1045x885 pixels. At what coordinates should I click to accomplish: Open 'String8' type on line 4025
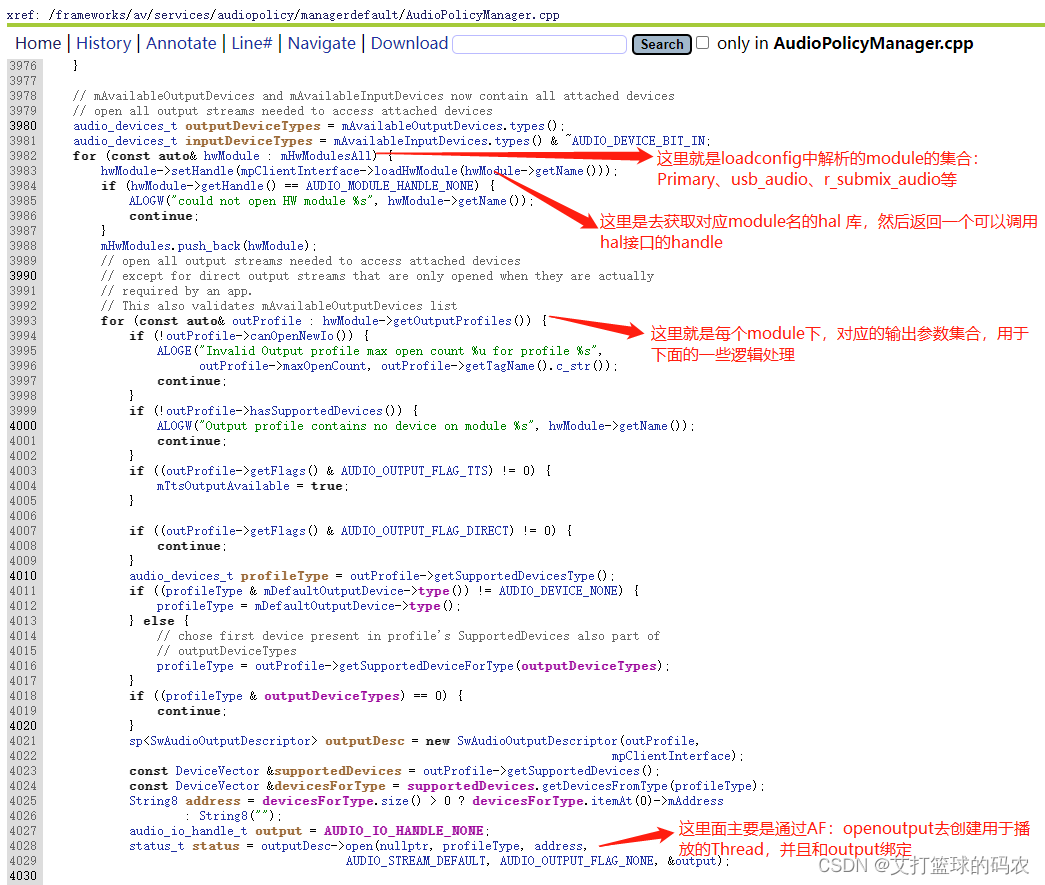coord(153,800)
